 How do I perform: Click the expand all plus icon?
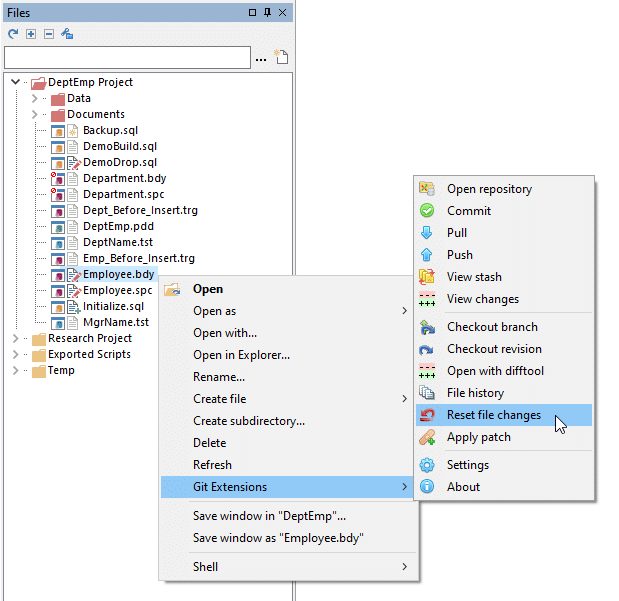tap(31, 34)
